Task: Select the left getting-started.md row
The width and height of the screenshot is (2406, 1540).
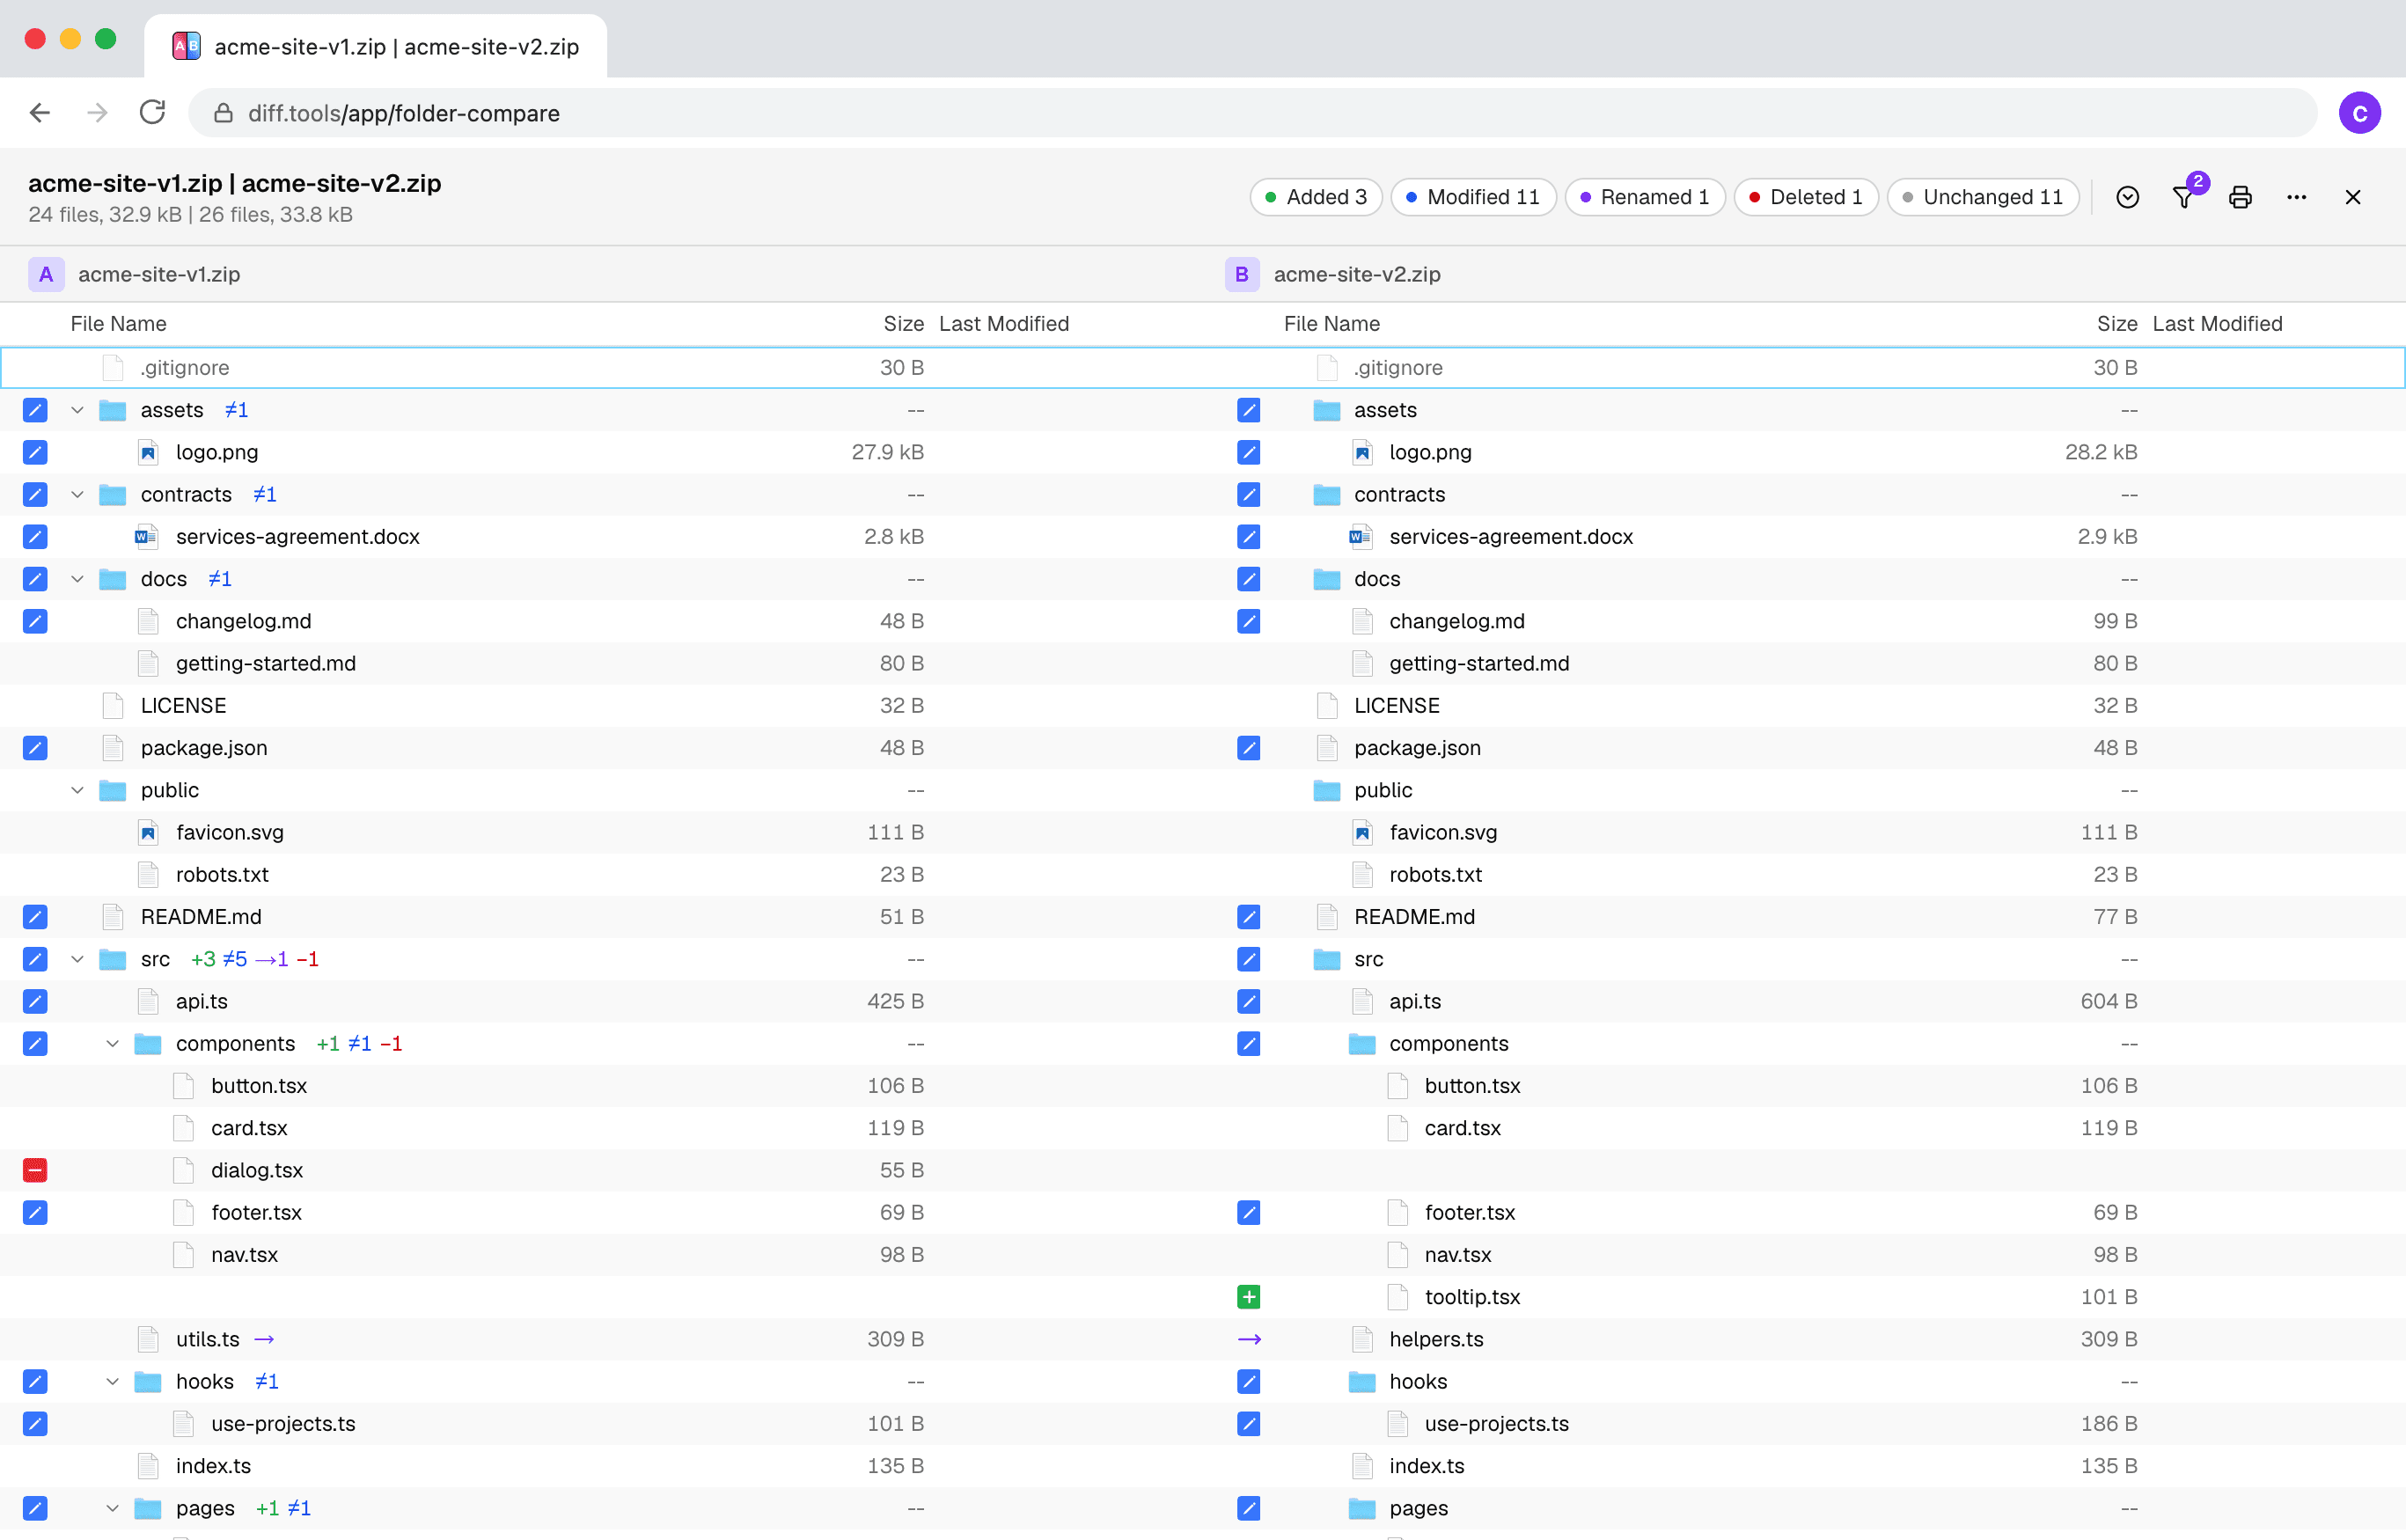Action: pos(600,664)
